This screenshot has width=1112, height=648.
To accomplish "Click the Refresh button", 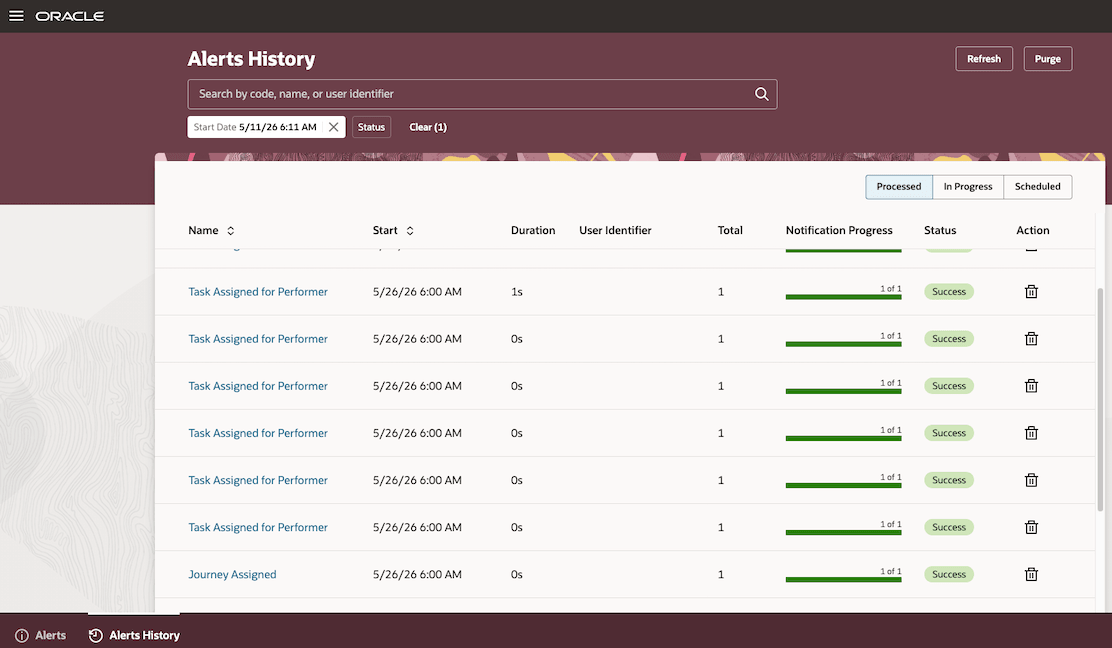I will [984, 59].
